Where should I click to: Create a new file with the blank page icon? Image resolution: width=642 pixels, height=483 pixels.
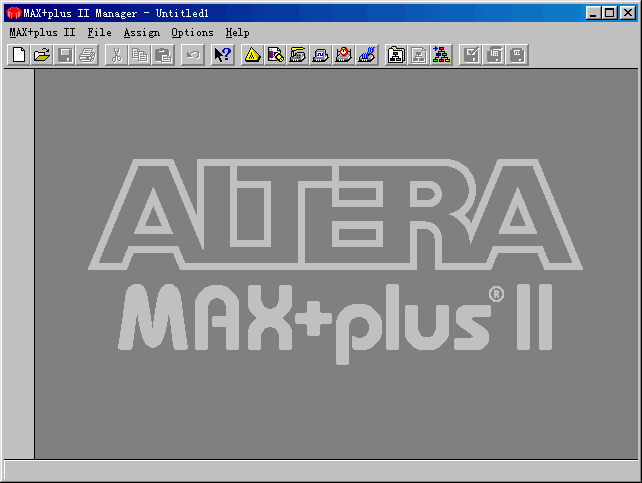click(x=18, y=55)
